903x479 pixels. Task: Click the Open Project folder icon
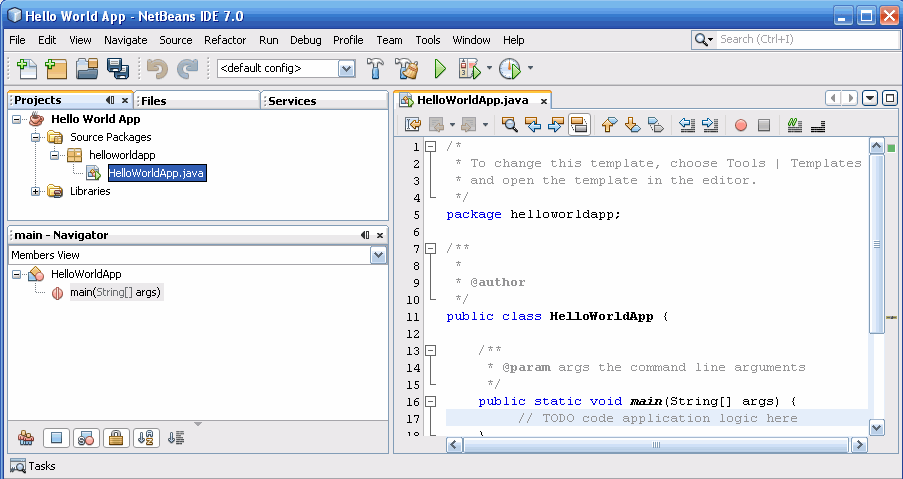coord(87,69)
